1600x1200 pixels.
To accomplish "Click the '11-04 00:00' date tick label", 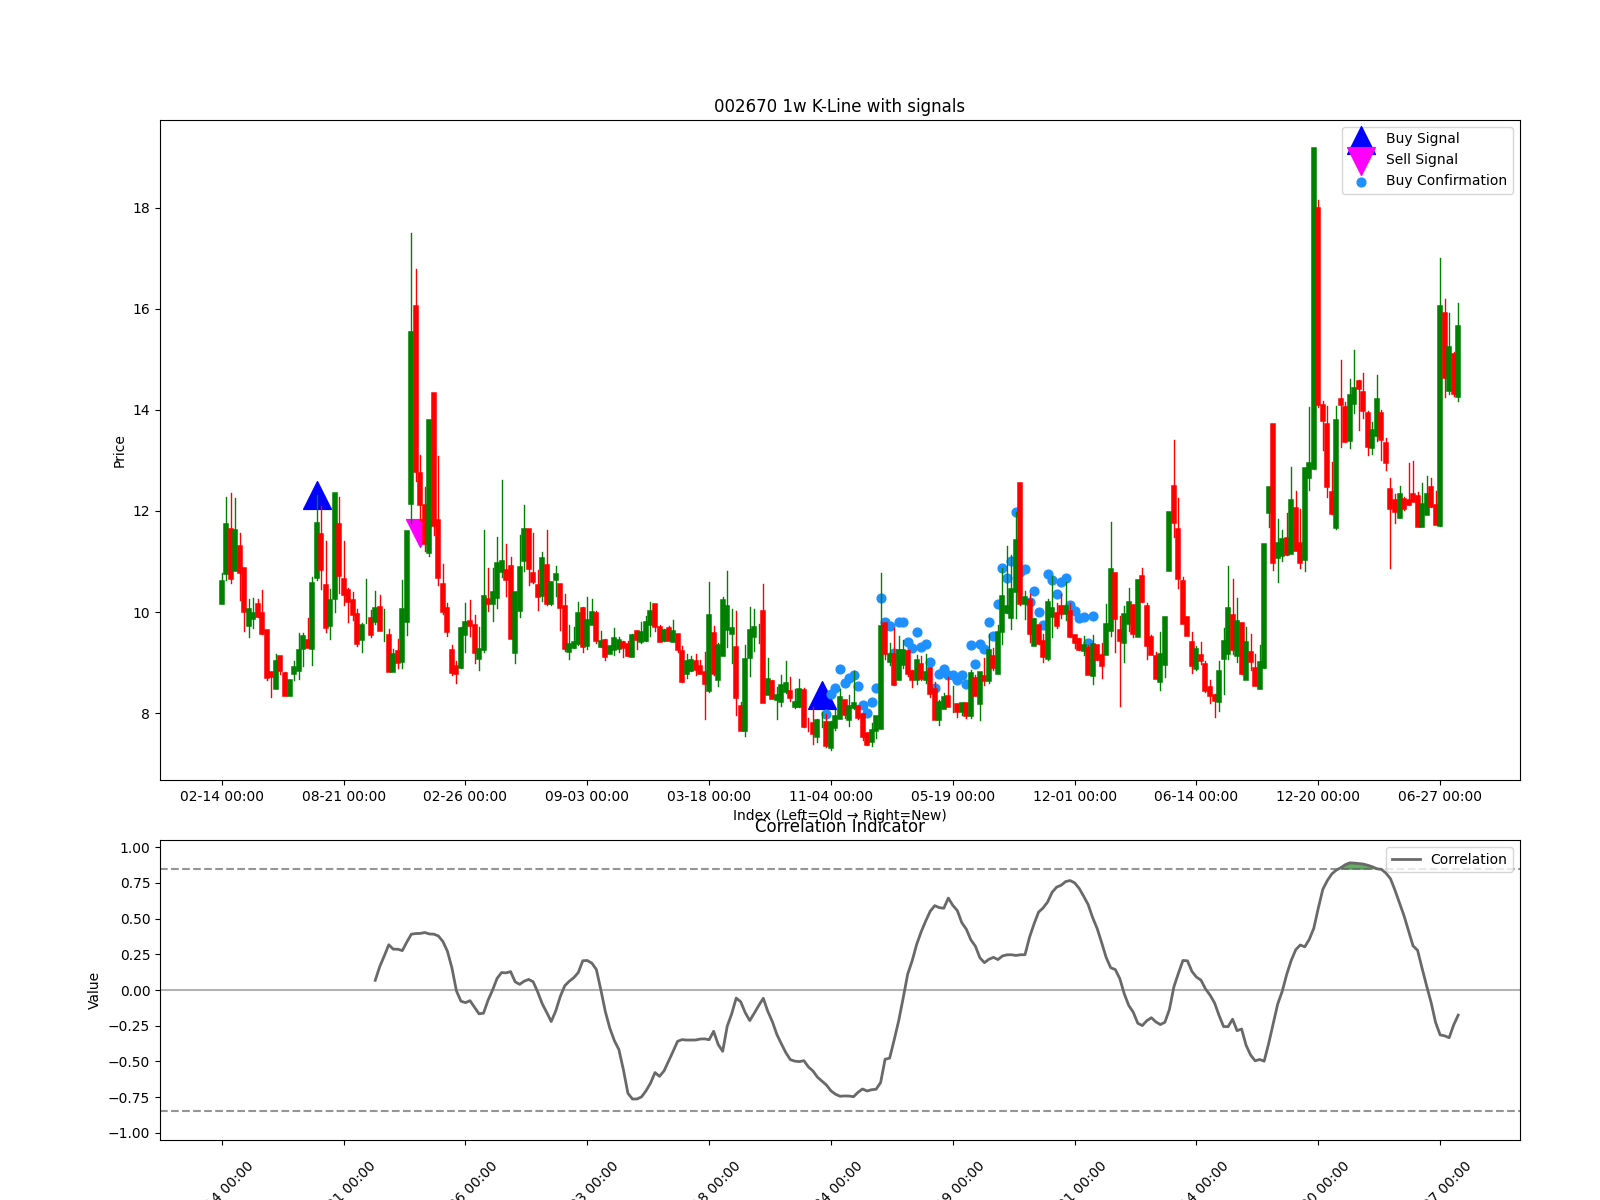I will pos(831,797).
